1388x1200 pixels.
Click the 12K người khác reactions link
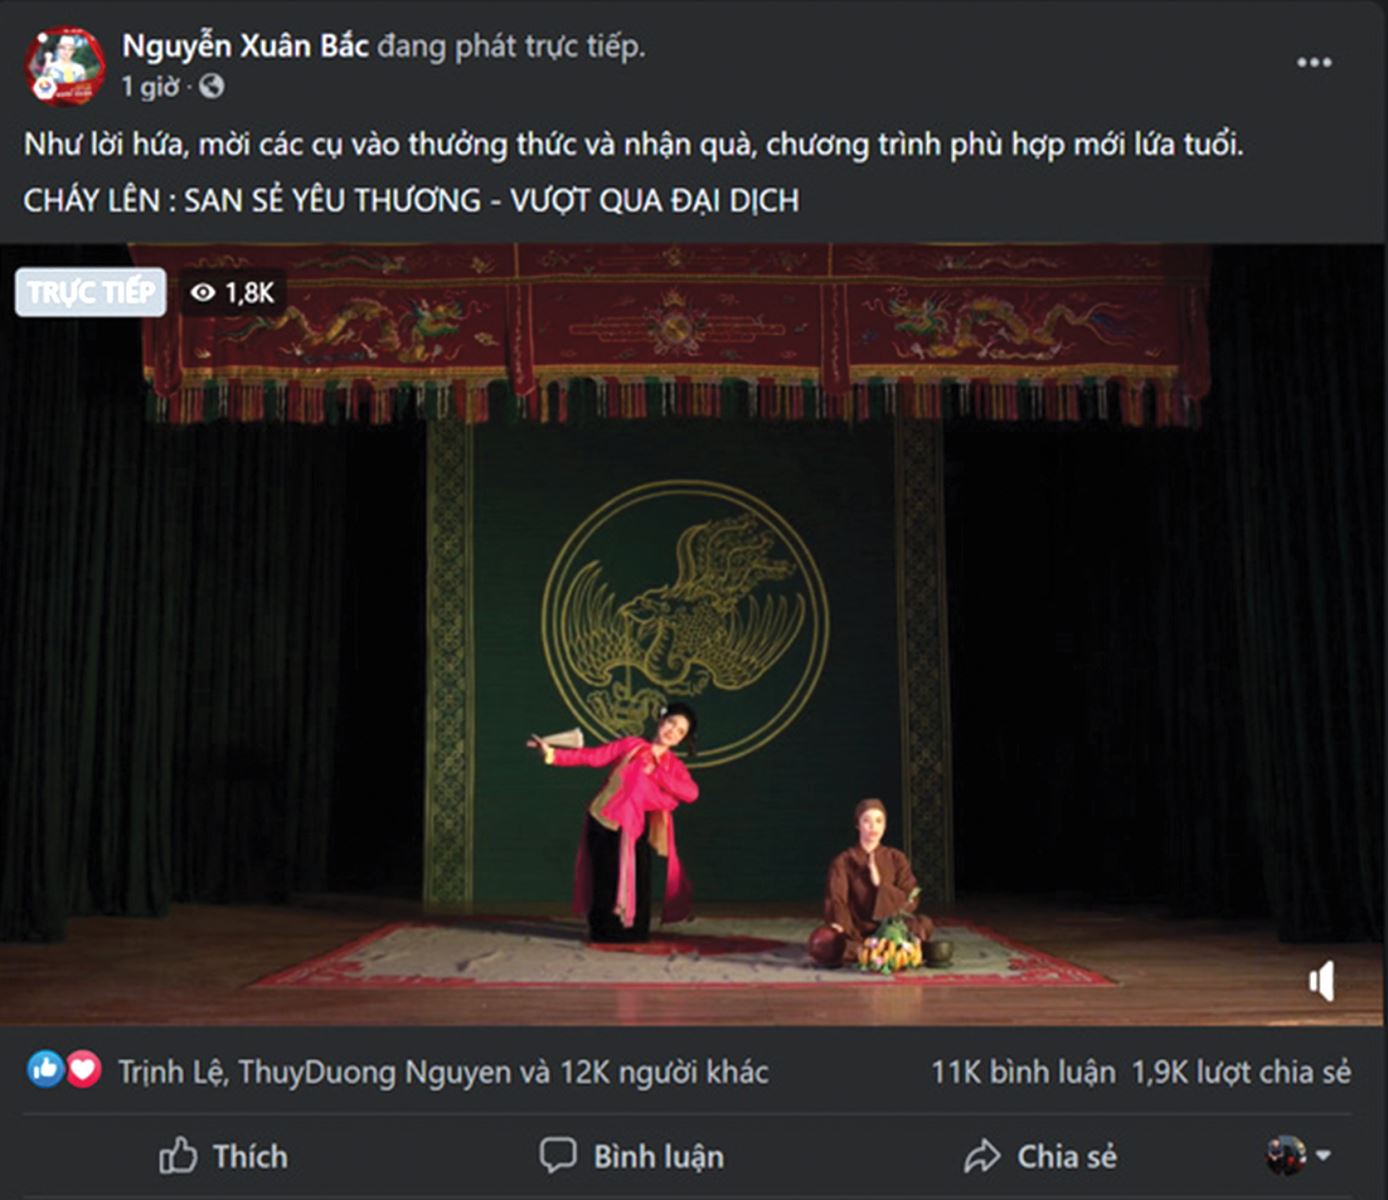coord(664,1072)
